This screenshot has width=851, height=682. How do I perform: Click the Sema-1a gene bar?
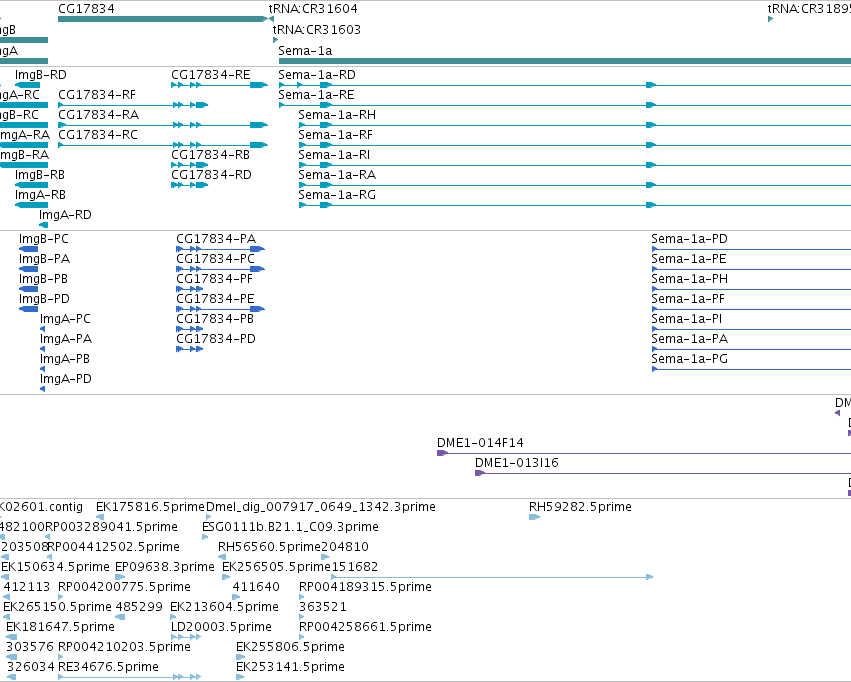(564, 61)
